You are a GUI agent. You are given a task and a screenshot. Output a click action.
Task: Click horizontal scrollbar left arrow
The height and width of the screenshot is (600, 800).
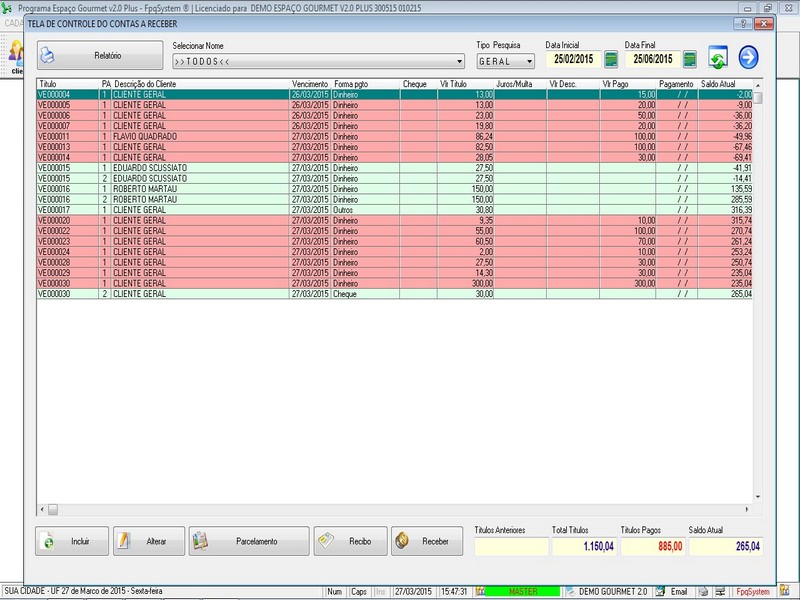(x=42, y=509)
